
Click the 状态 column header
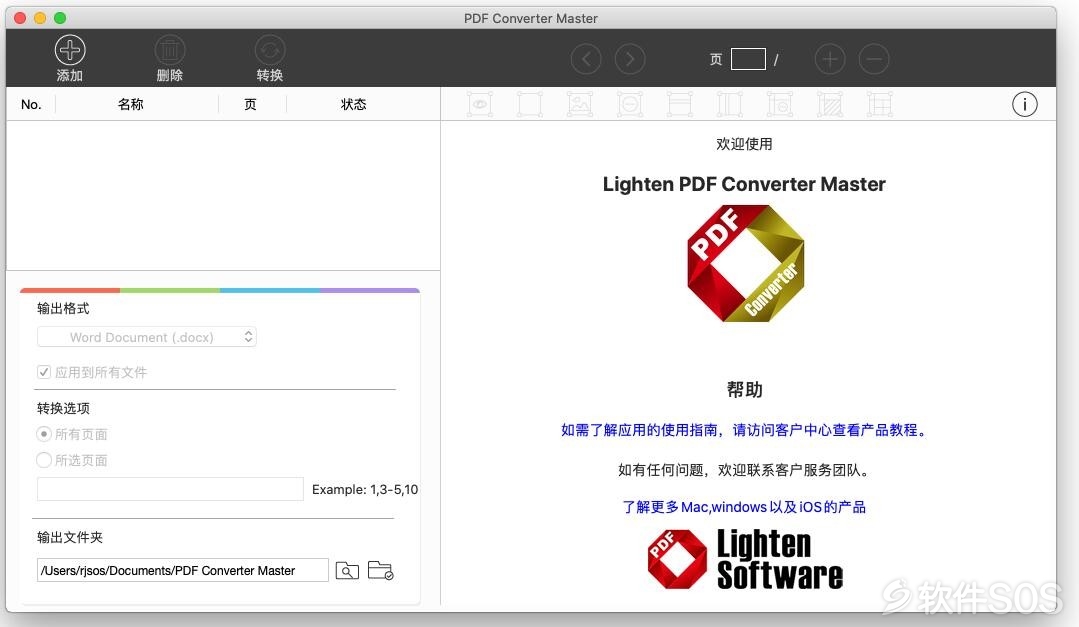coord(354,104)
